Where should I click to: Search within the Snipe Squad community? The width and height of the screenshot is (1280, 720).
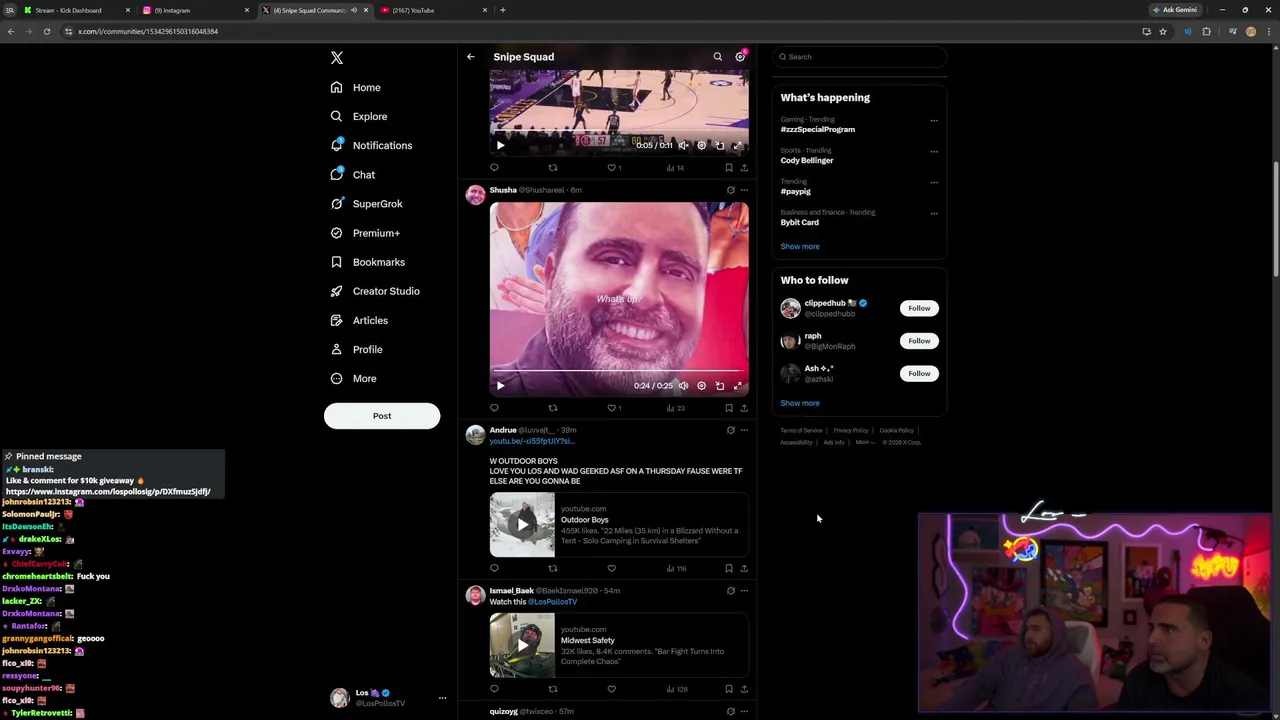[717, 57]
